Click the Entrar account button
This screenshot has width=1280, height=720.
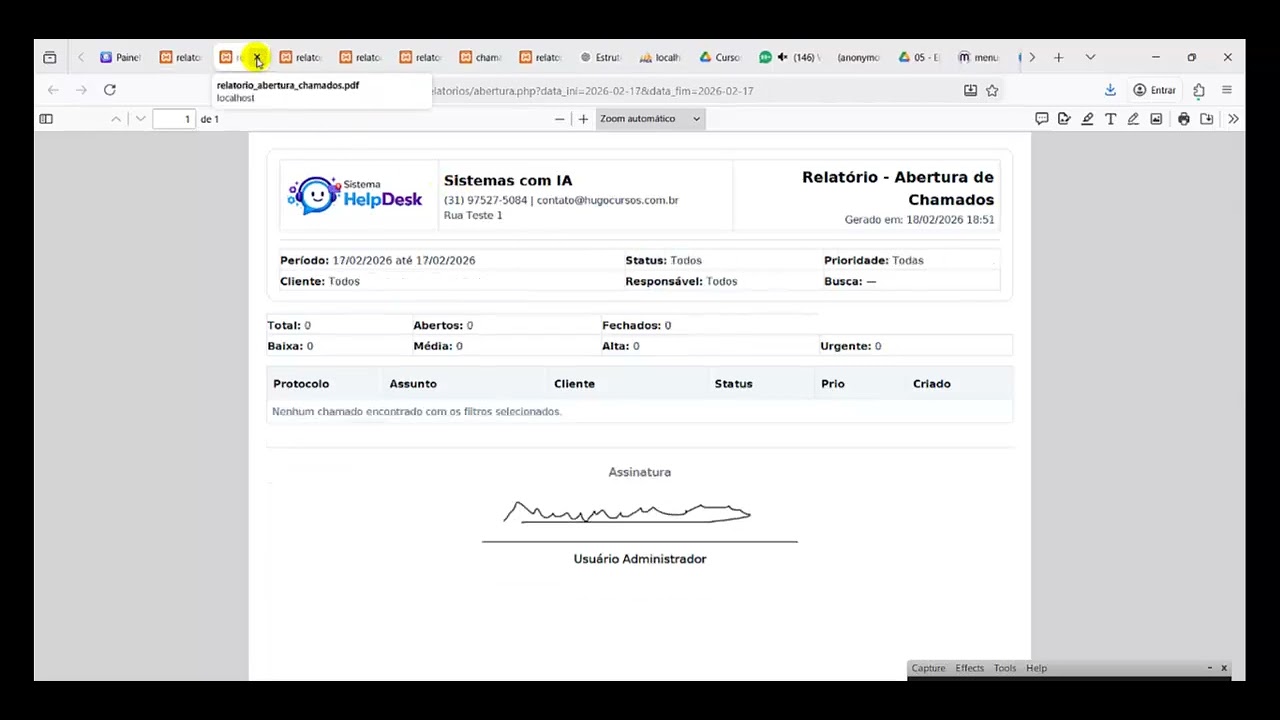(x=1154, y=90)
